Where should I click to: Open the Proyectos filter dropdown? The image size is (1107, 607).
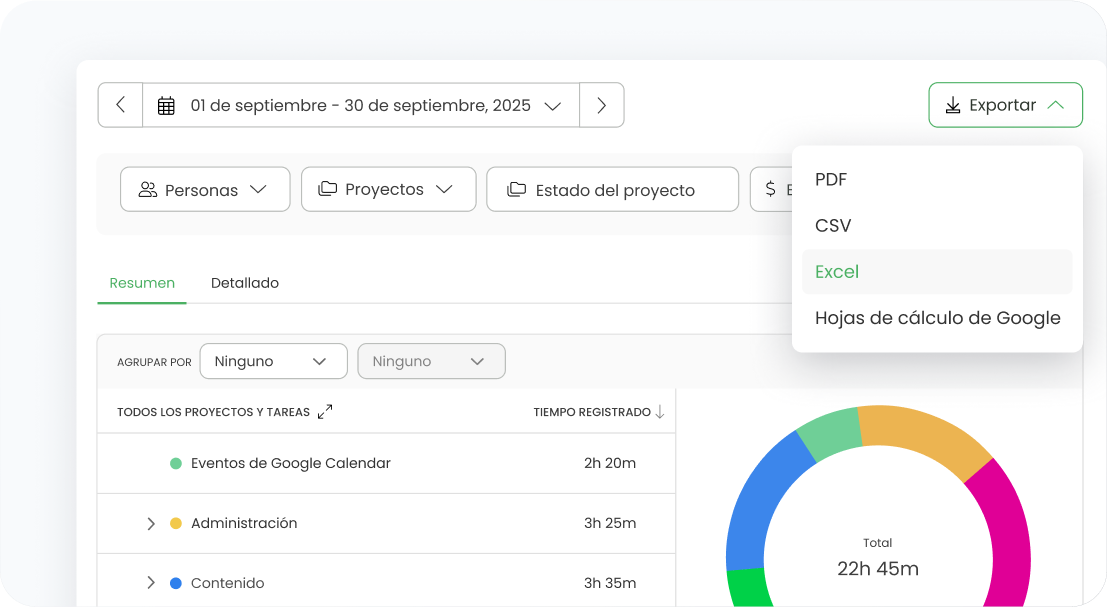[x=389, y=189]
